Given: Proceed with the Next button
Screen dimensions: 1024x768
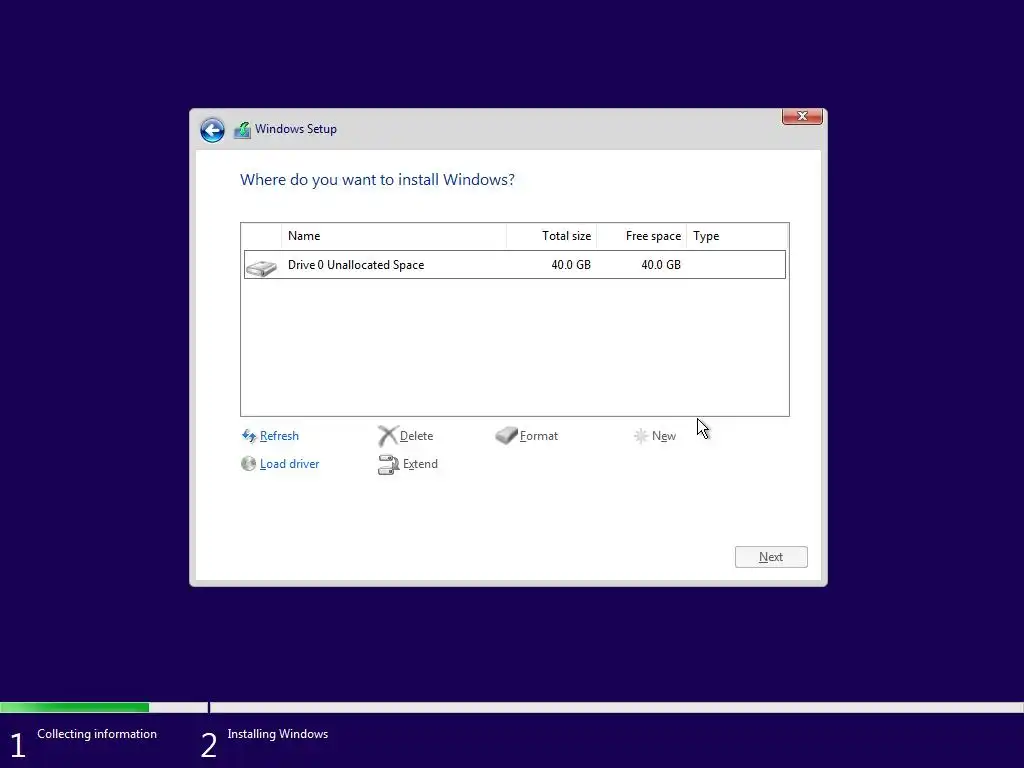Looking at the screenshot, I should tap(771, 557).
